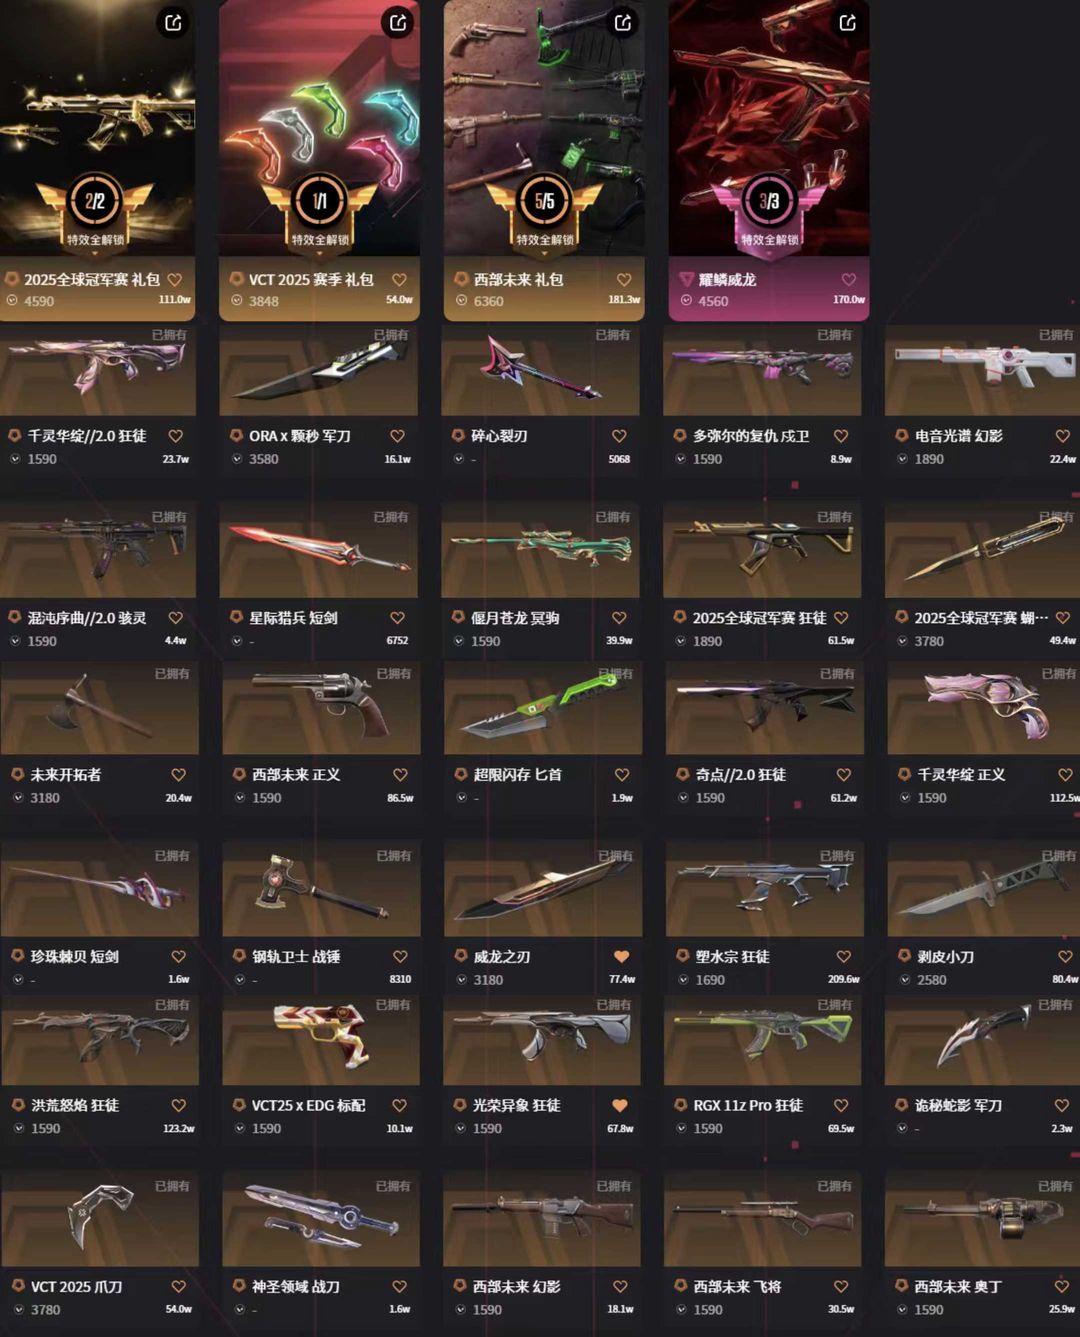
Task: Like the 西部未来 奥丁 skin
Action: pos(1062,1287)
